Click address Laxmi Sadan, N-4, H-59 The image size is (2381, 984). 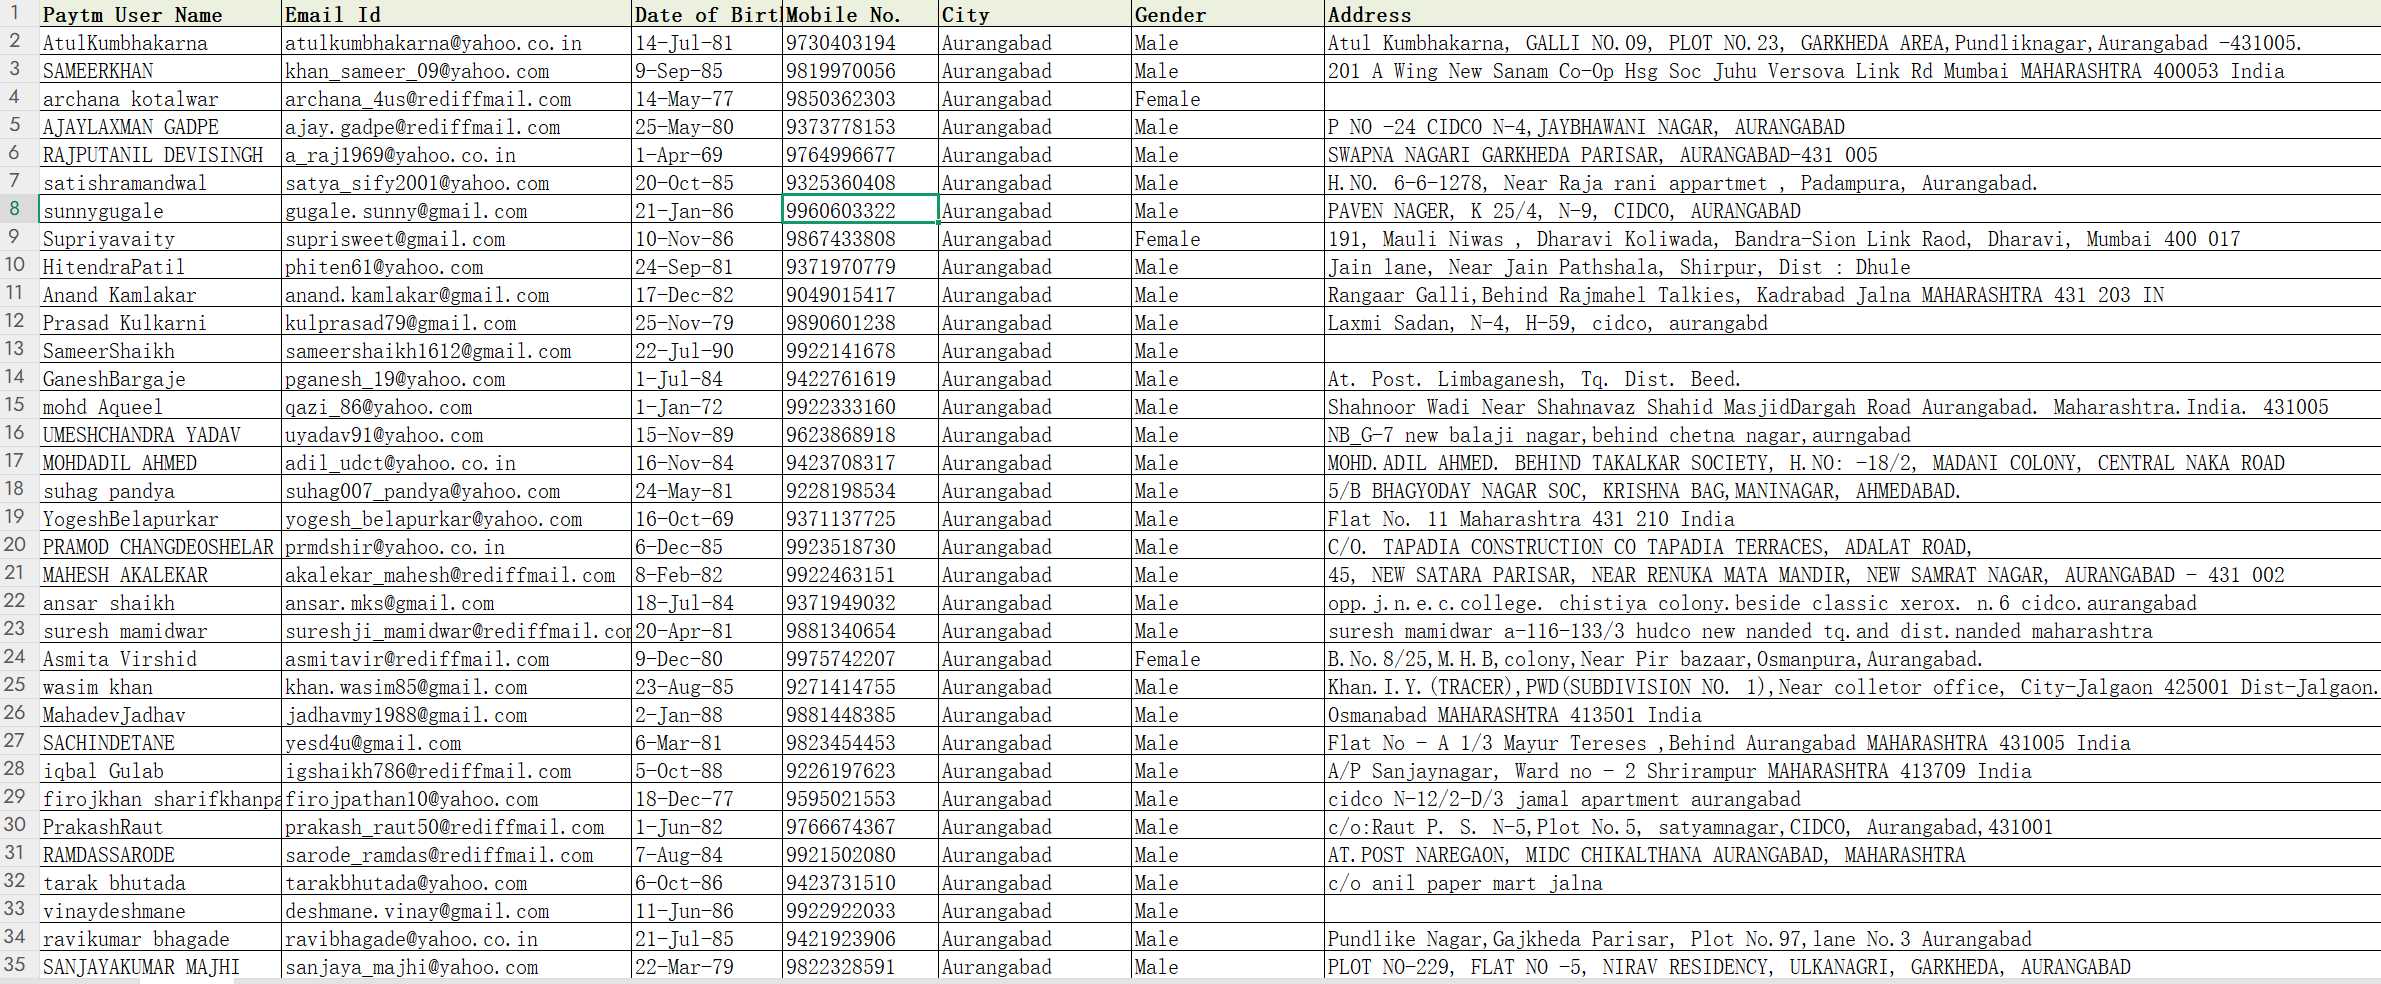(1852, 322)
